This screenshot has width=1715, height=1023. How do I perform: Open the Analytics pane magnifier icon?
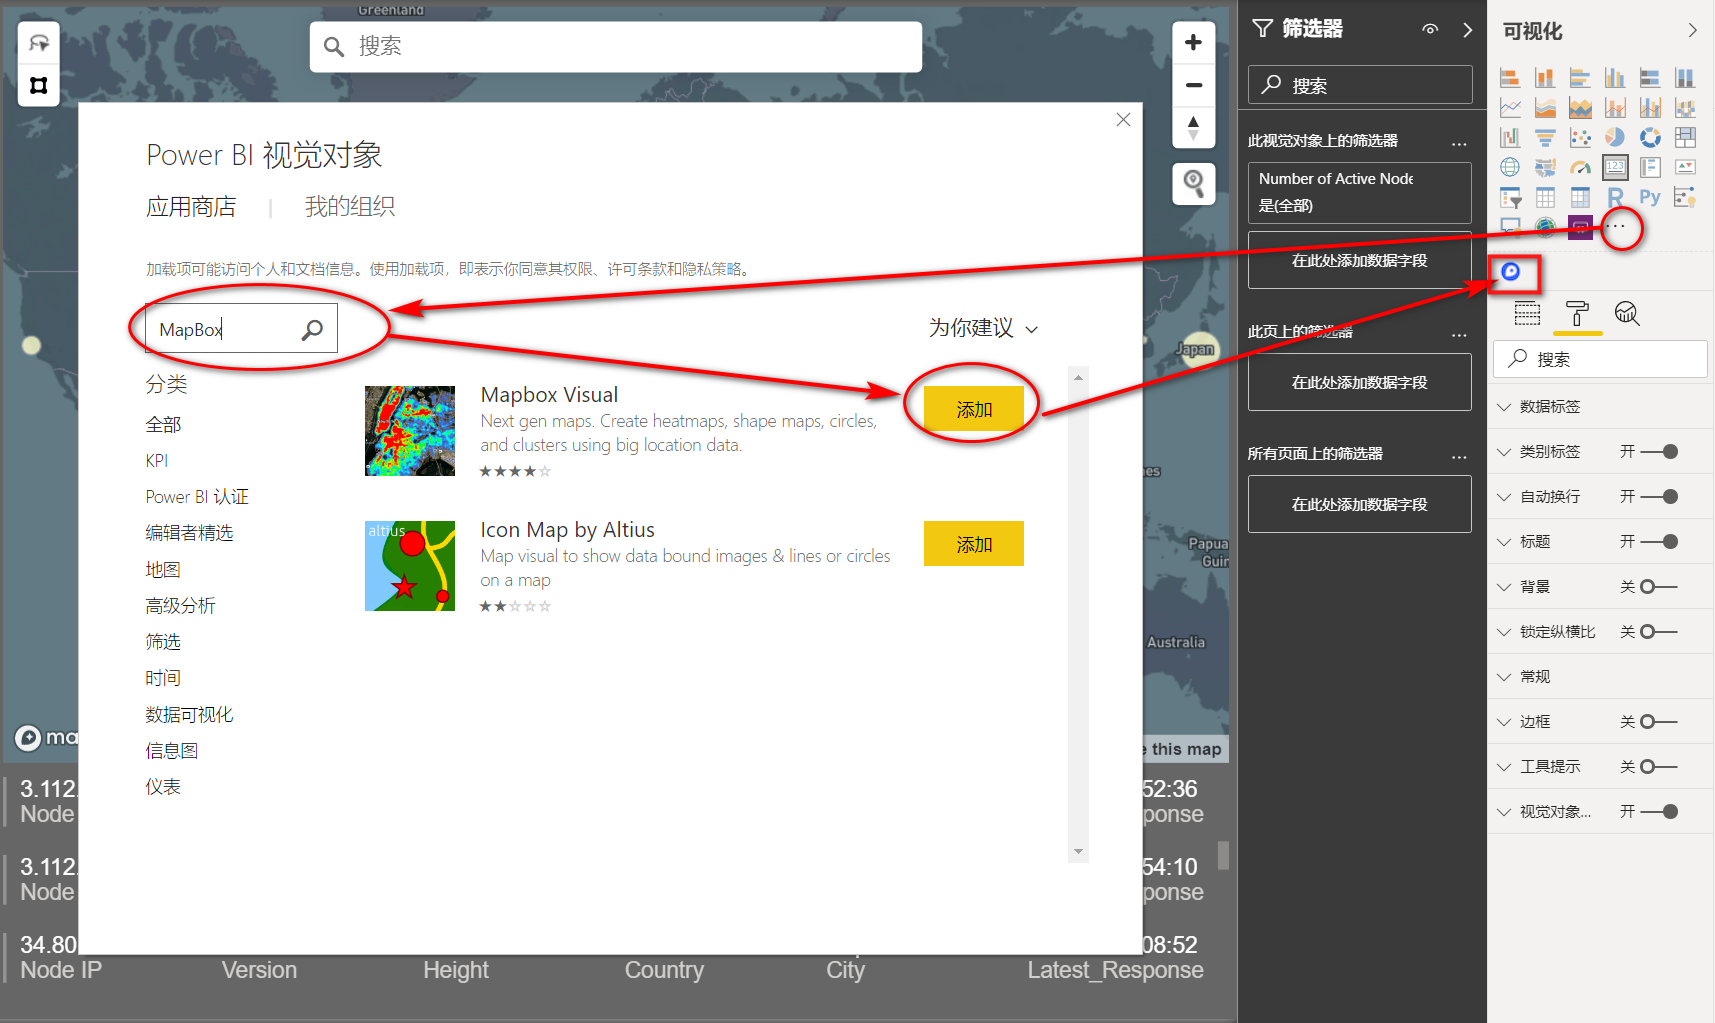(1628, 313)
